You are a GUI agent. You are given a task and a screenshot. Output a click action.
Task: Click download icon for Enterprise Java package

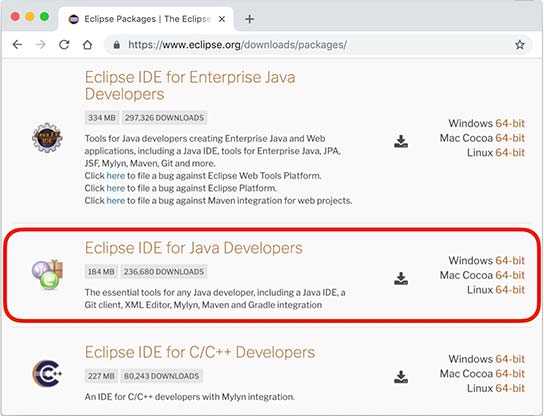[401, 141]
